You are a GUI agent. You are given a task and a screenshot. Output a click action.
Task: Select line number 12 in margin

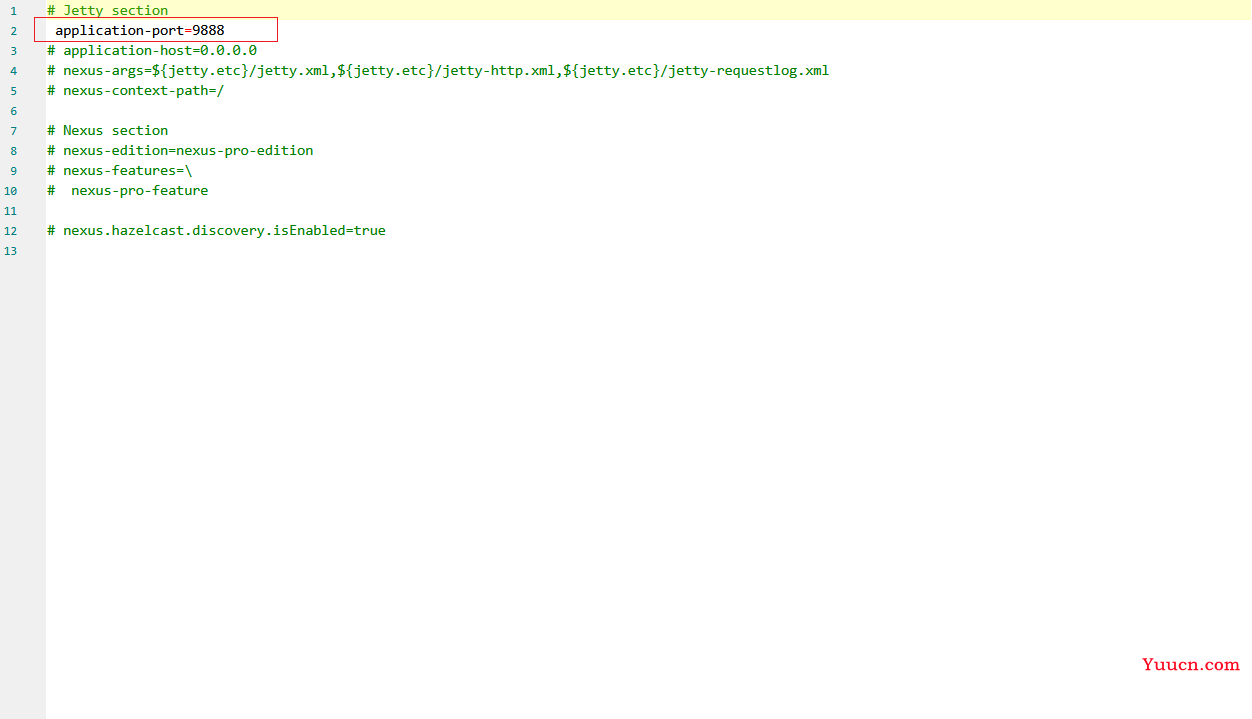pos(10,231)
